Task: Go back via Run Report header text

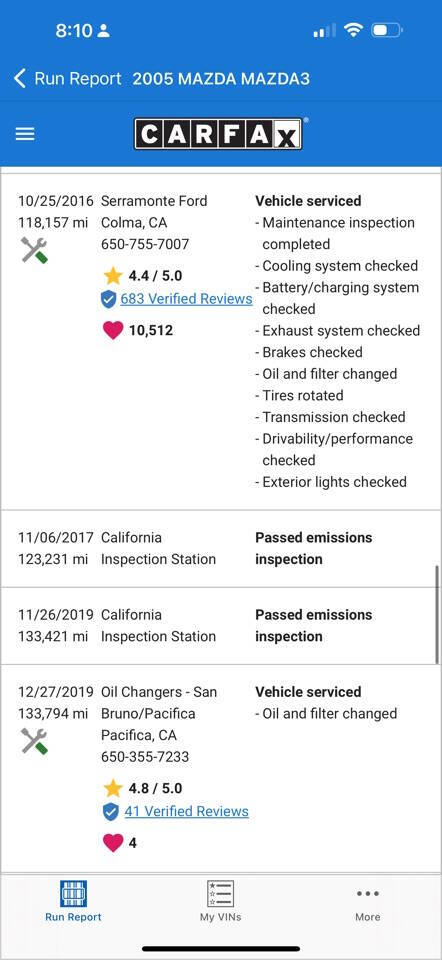Action: coord(78,78)
